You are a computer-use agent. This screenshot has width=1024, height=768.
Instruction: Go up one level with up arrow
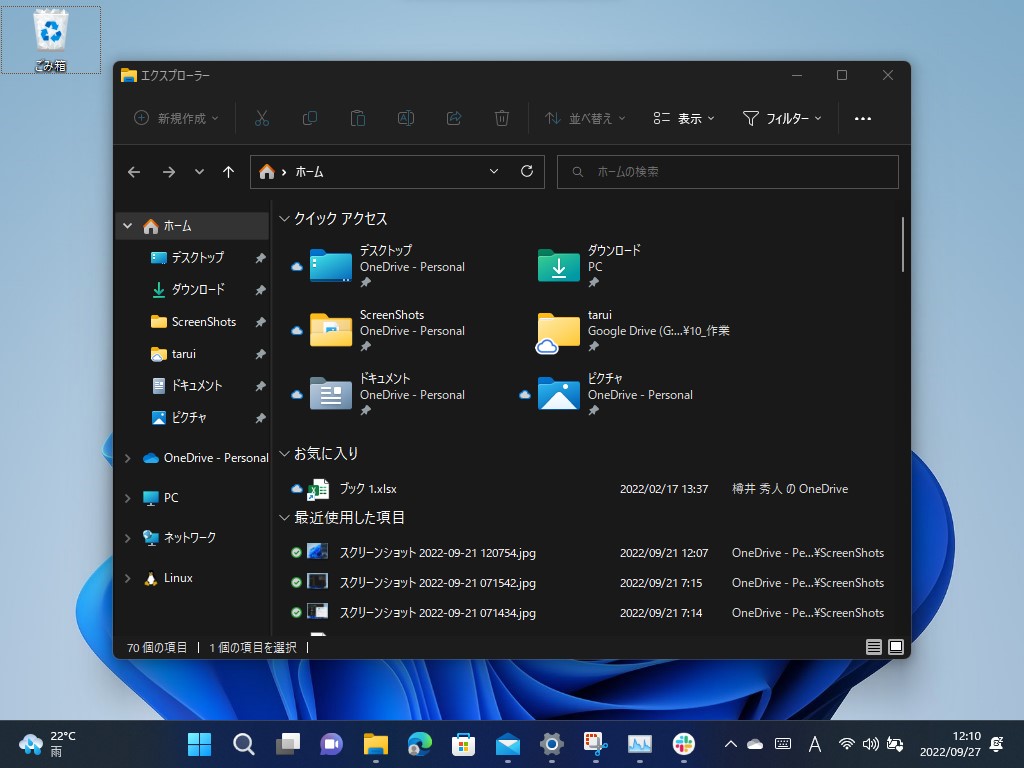[228, 172]
